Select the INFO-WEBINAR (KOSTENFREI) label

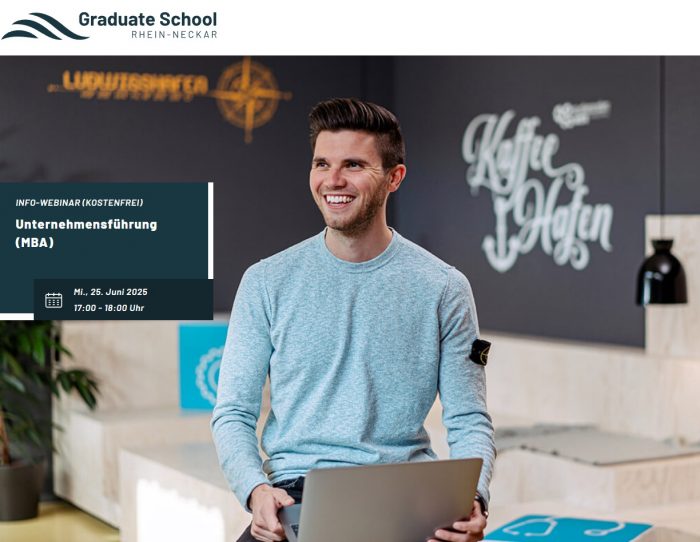[x=79, y=203]
